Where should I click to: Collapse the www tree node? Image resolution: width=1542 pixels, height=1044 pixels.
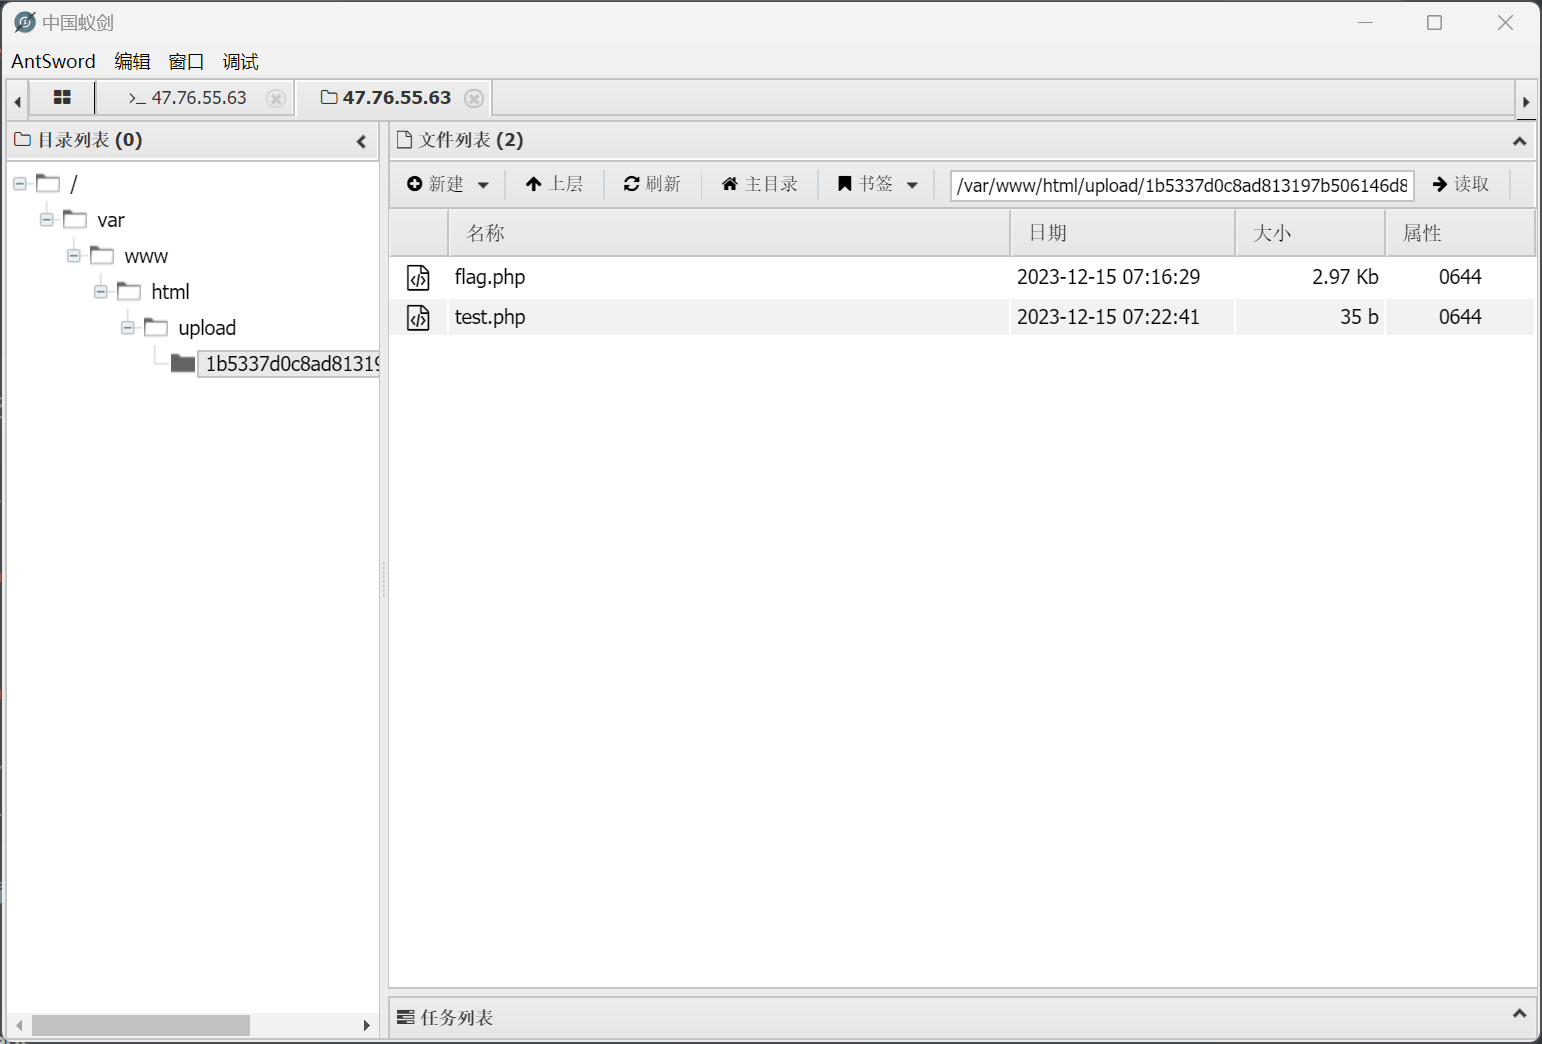[74, 255]
